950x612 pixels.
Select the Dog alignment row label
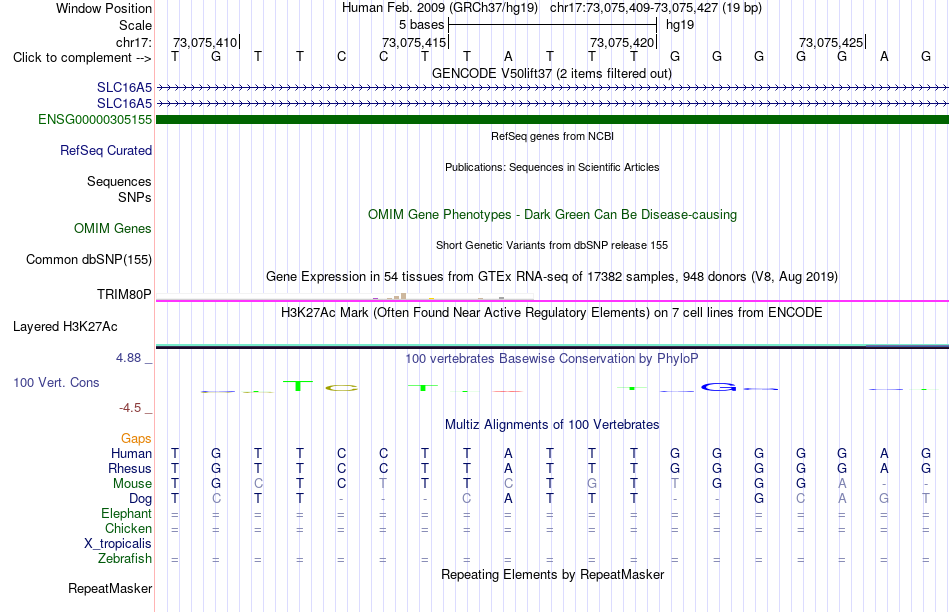click(x=140, y=499)
